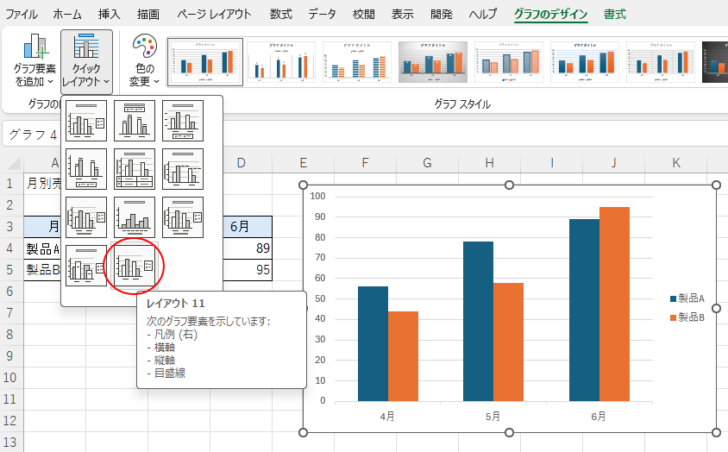Click the 製品A legend entry in chart
This screenshot has height=452, width=728.
[687, 298]
